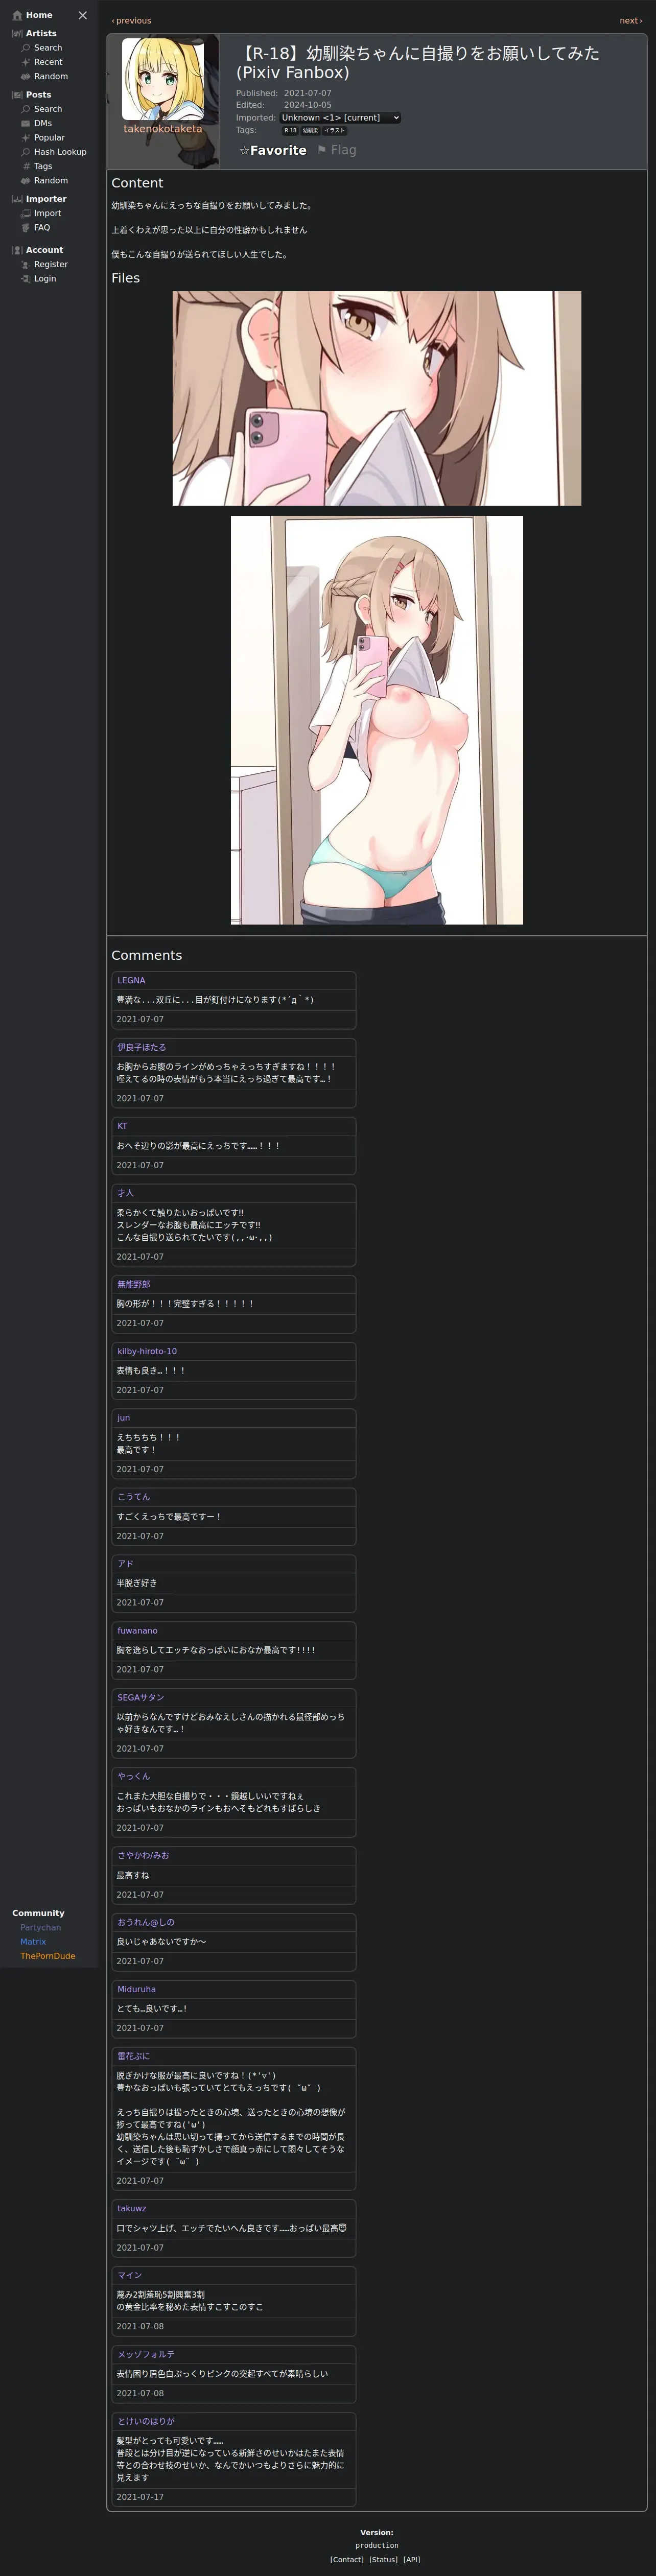
Task: Open the Popular posts icon
Action: [26, 138]
